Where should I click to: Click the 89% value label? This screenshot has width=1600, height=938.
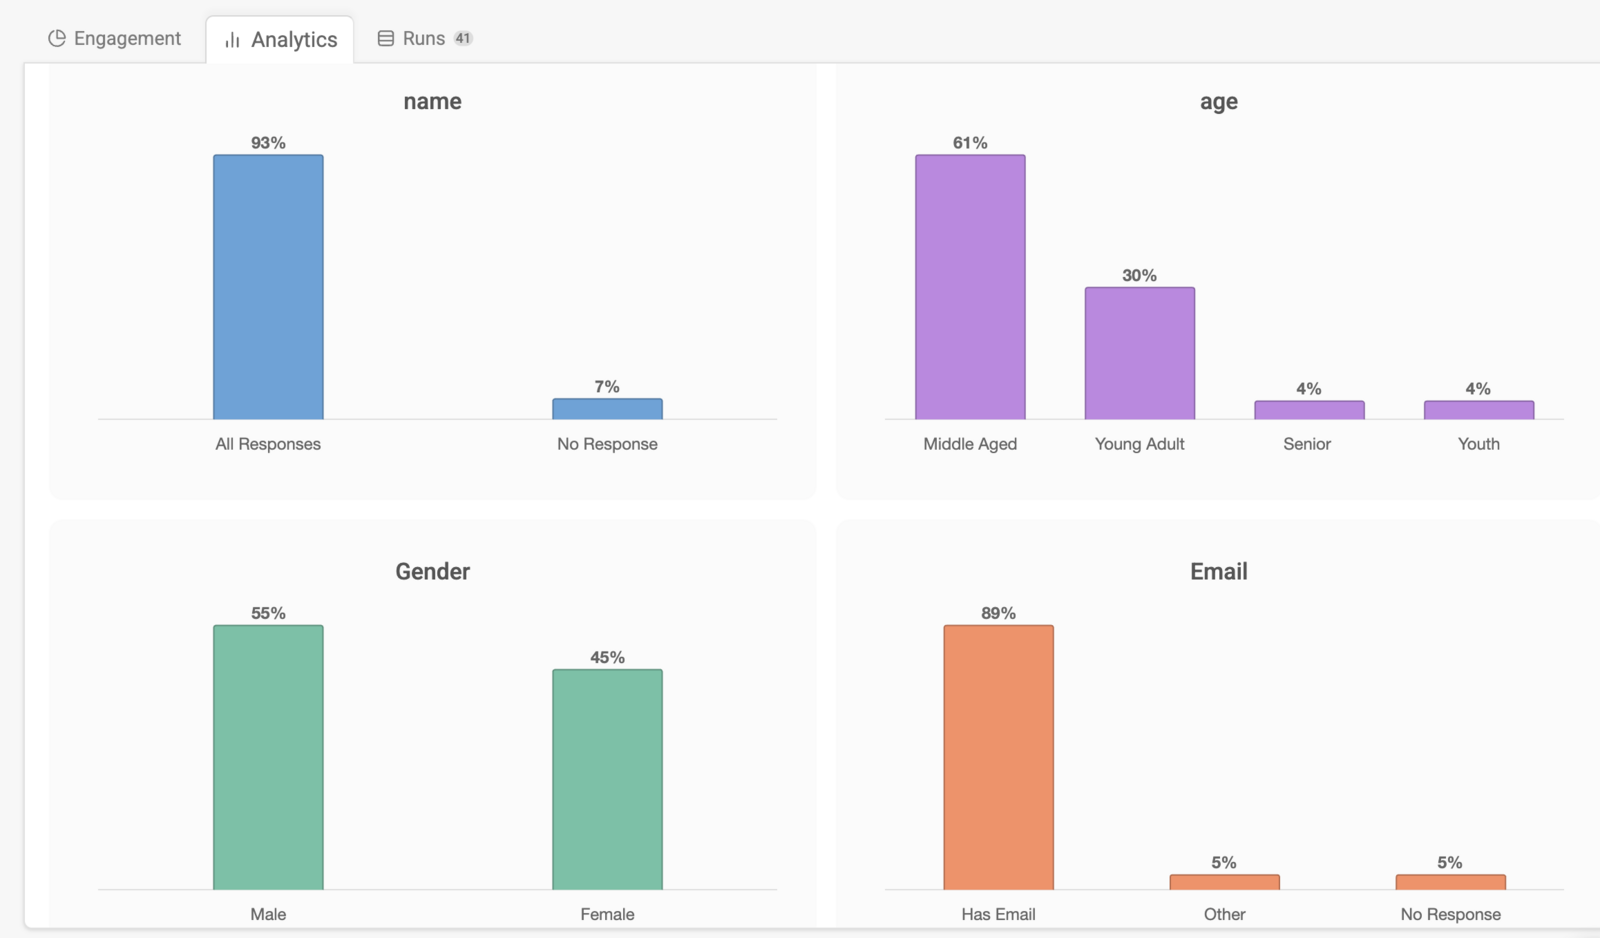coord(998,613)
